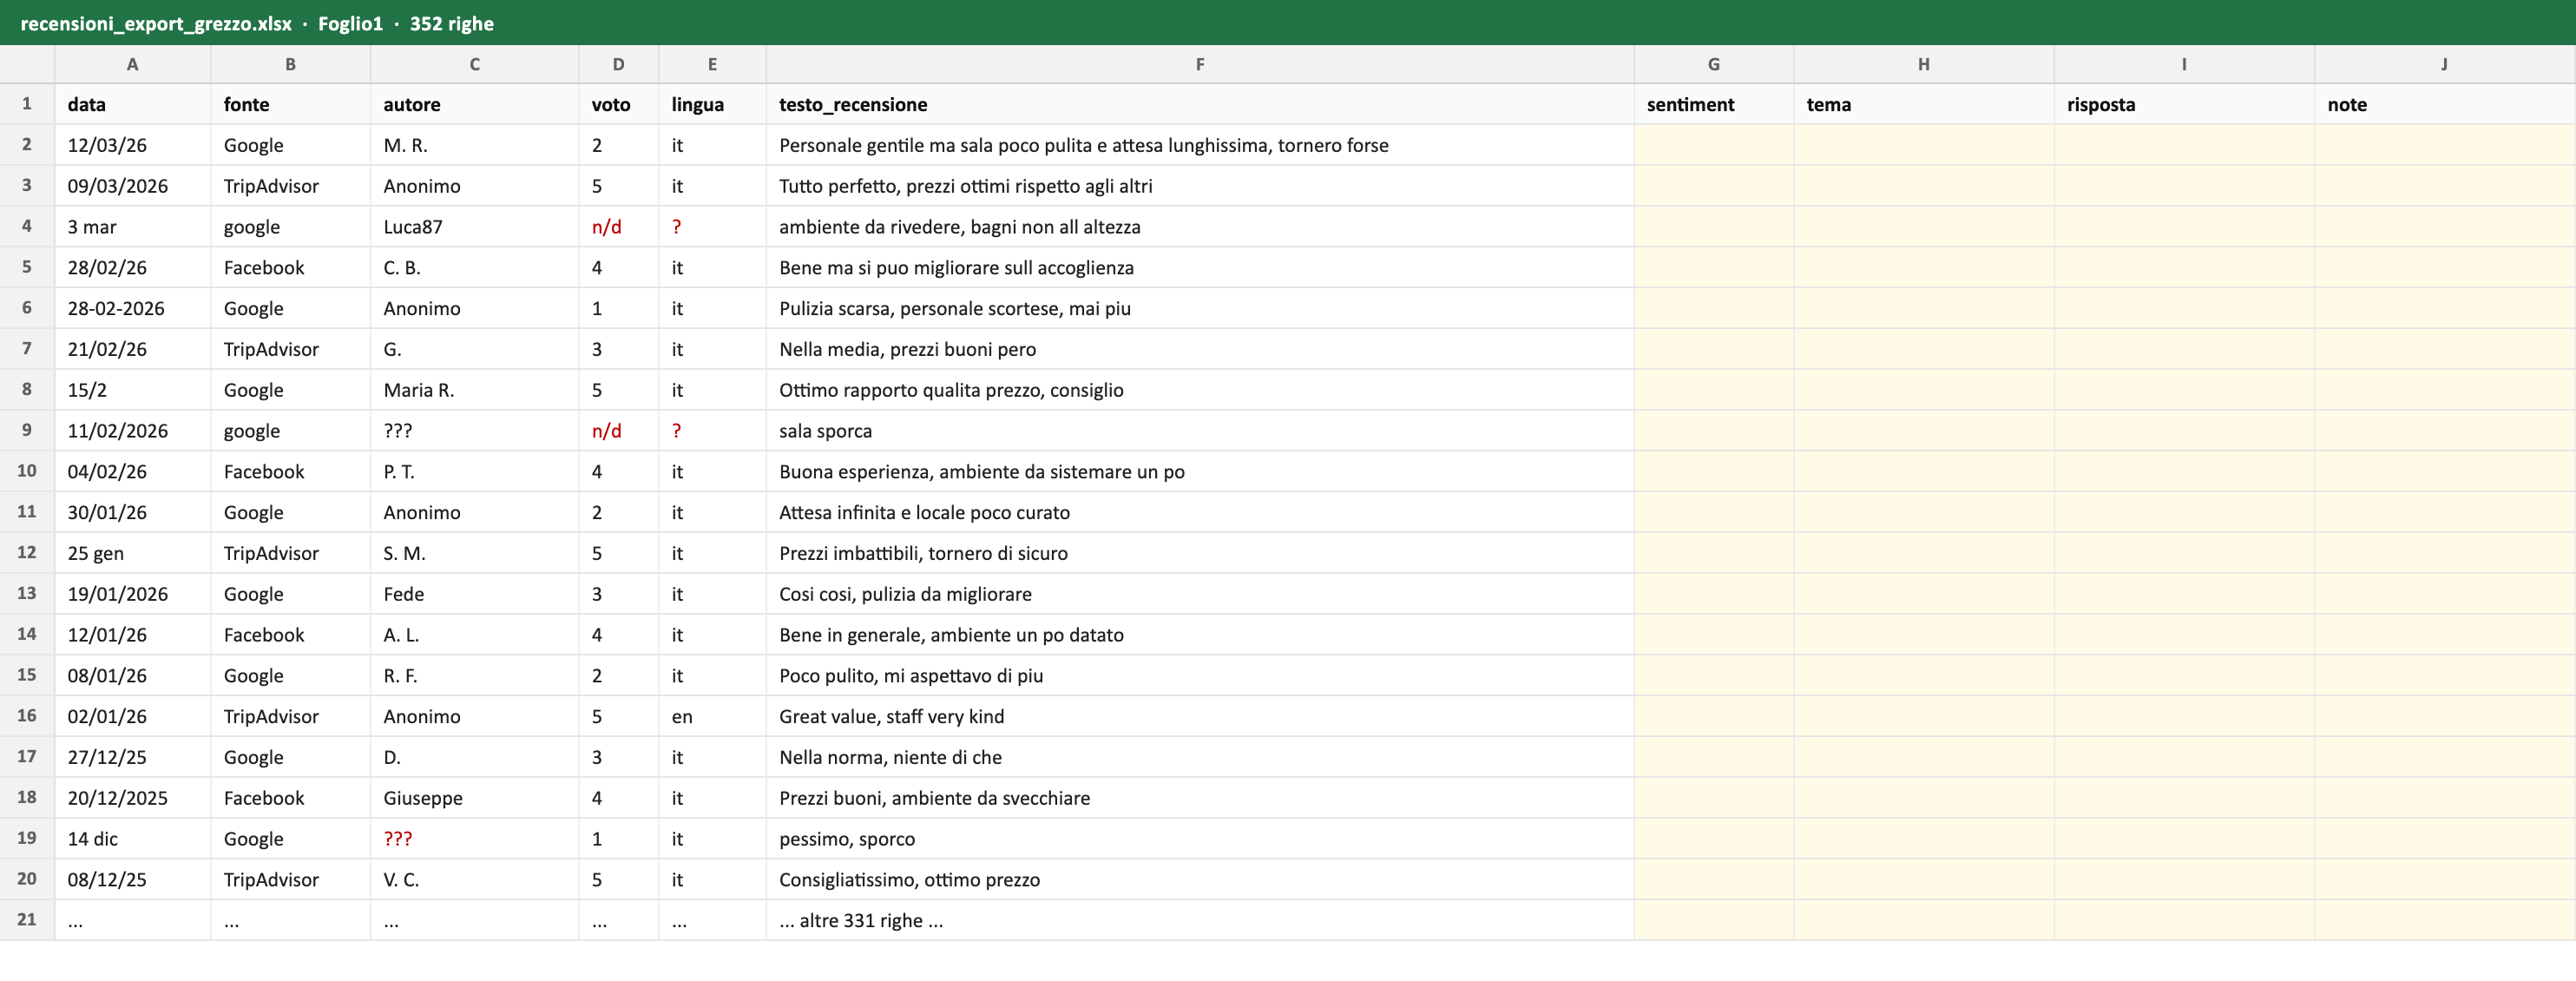2576x981 pixels.
Task: Select author cell 'Maria R.'
Action: [x=474, y=390]
